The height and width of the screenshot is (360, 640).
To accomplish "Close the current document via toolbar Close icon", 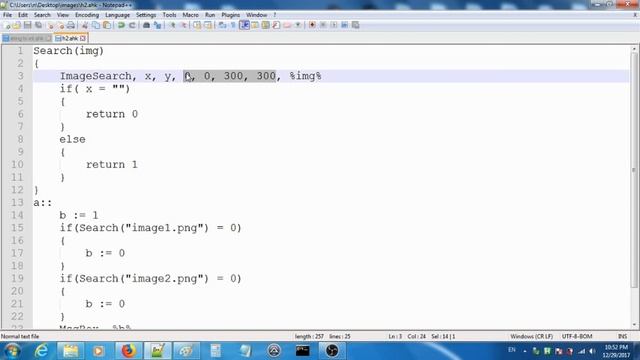I will click(x=50, y=25).
